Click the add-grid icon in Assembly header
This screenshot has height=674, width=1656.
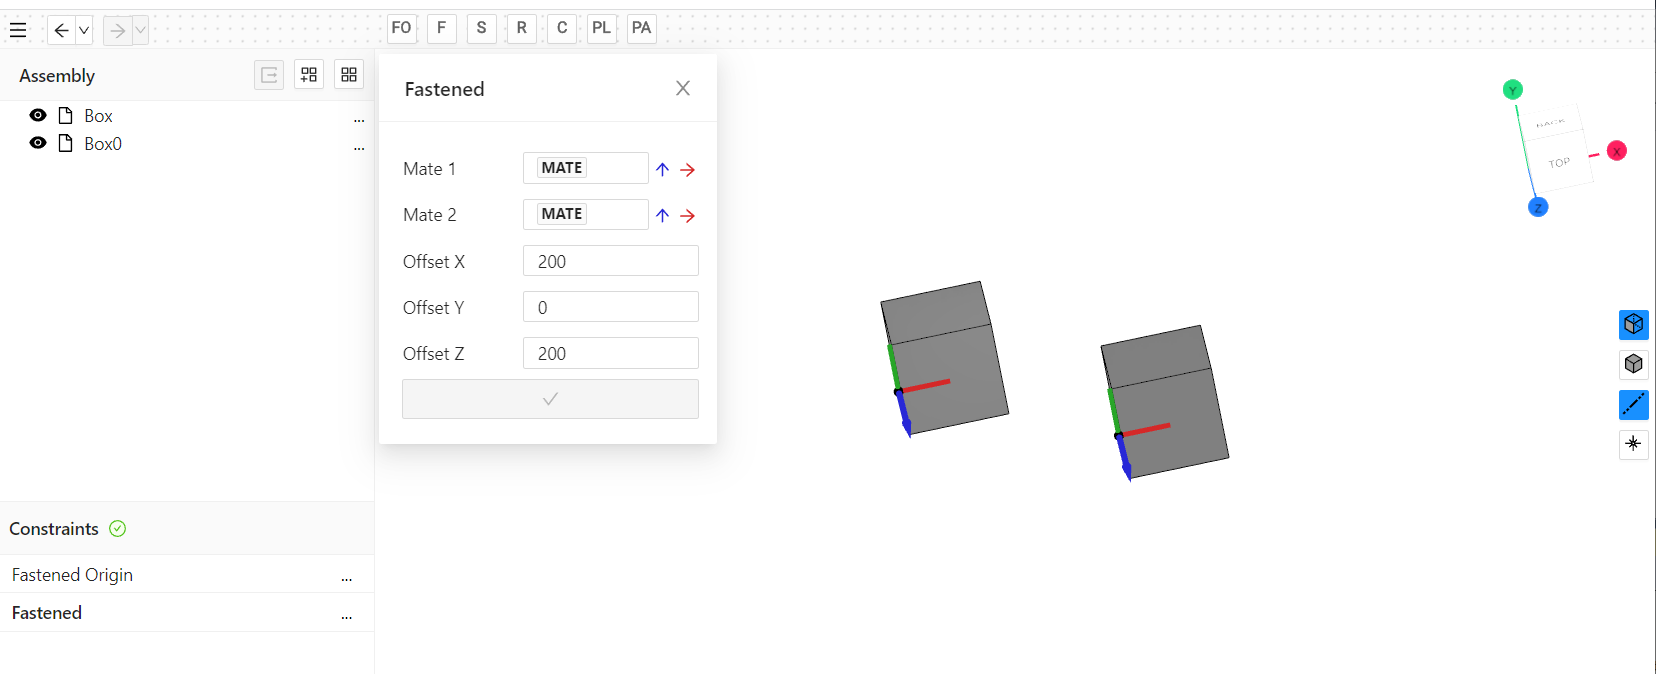pos(309,75)
